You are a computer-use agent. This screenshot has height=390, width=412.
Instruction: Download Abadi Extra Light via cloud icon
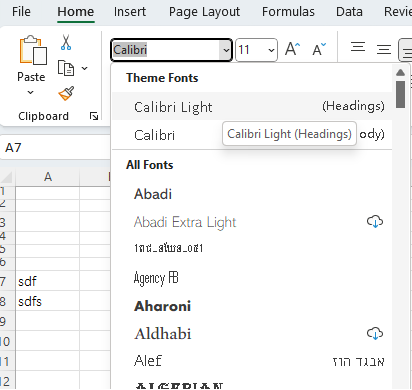tap(375, 221)
